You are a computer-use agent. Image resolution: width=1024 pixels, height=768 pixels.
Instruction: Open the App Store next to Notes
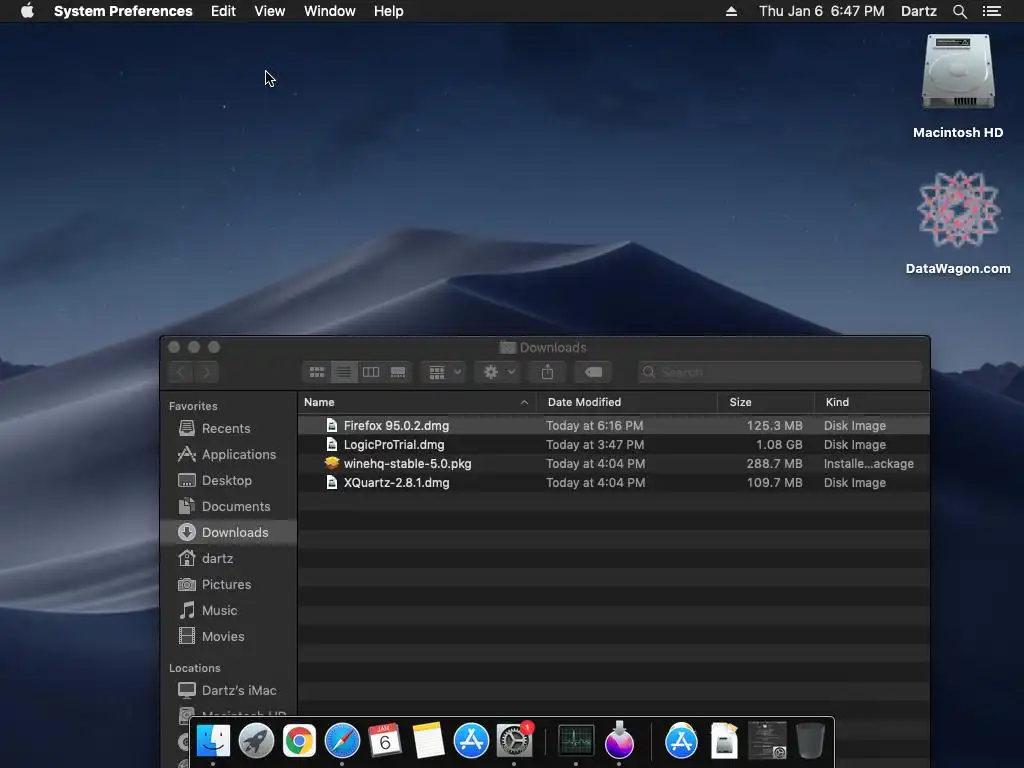471,741
